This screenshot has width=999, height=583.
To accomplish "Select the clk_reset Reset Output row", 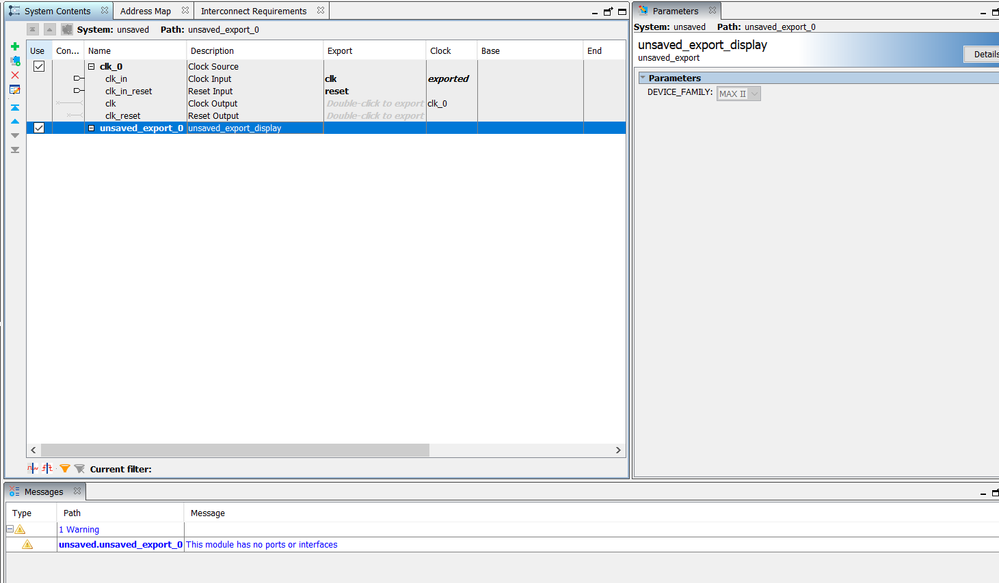I will pyautogui.click(x=326, y=115).
